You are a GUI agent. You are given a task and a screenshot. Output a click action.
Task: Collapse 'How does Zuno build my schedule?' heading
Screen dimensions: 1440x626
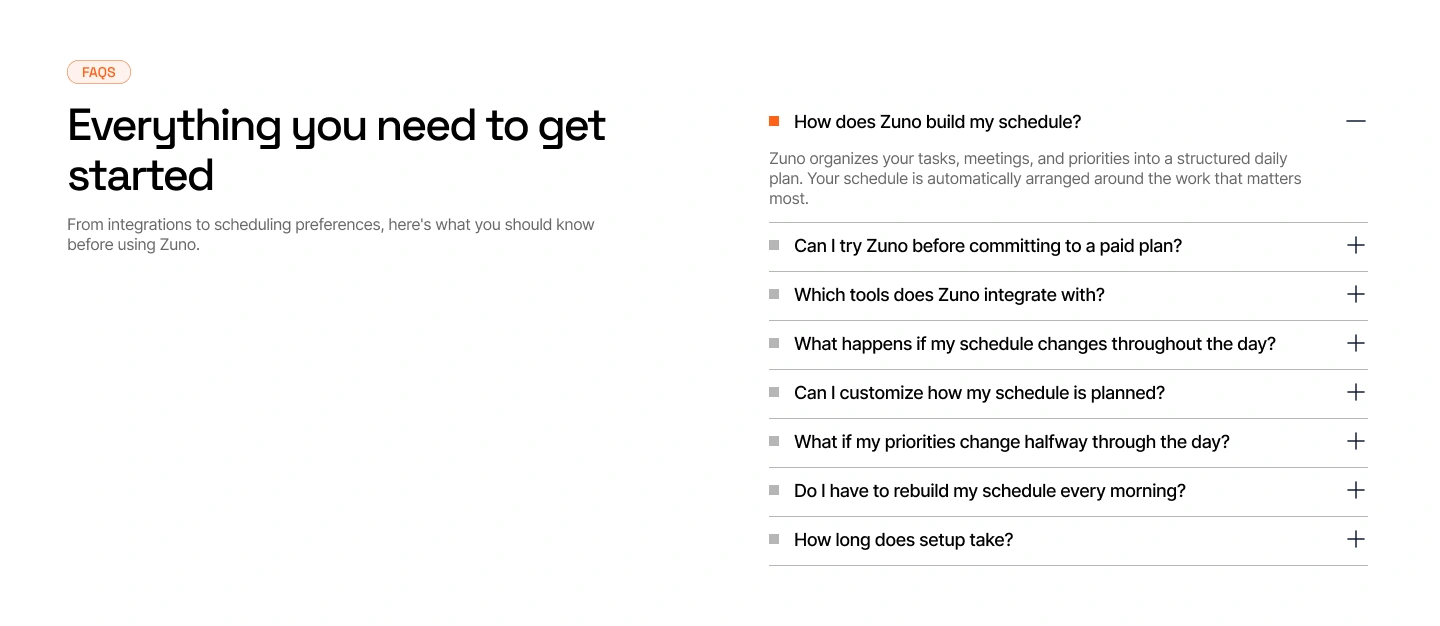coord(1068,122)
